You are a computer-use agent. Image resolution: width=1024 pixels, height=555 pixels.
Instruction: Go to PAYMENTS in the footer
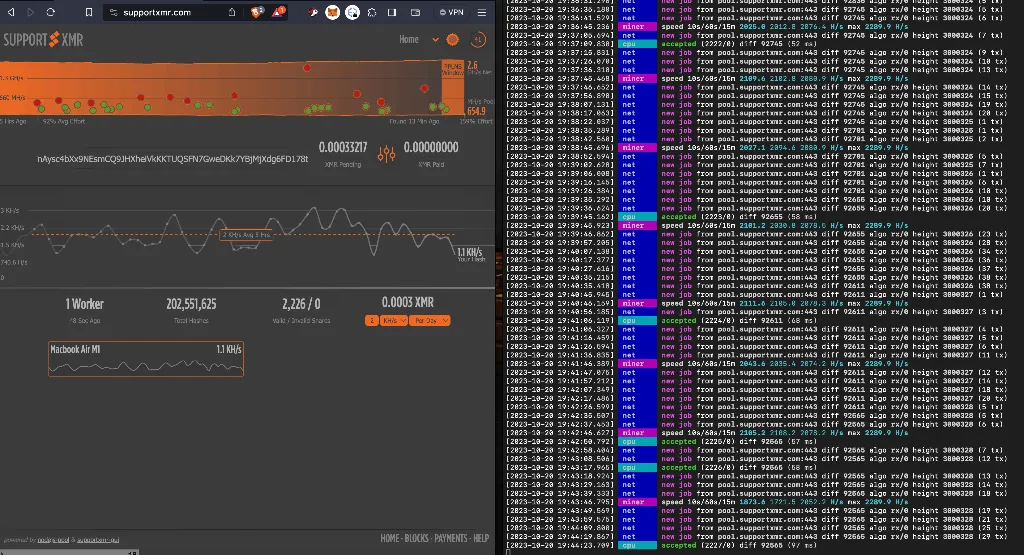[451, 539]
